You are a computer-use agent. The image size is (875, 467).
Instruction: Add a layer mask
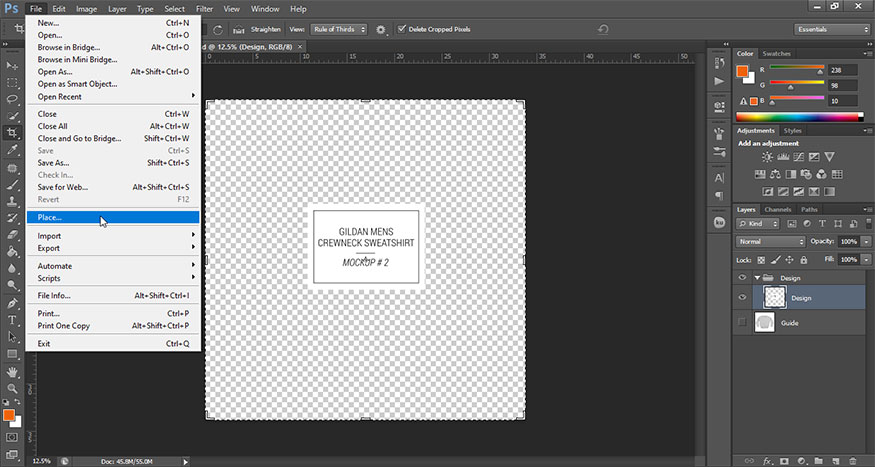click(x=784, y=461)
